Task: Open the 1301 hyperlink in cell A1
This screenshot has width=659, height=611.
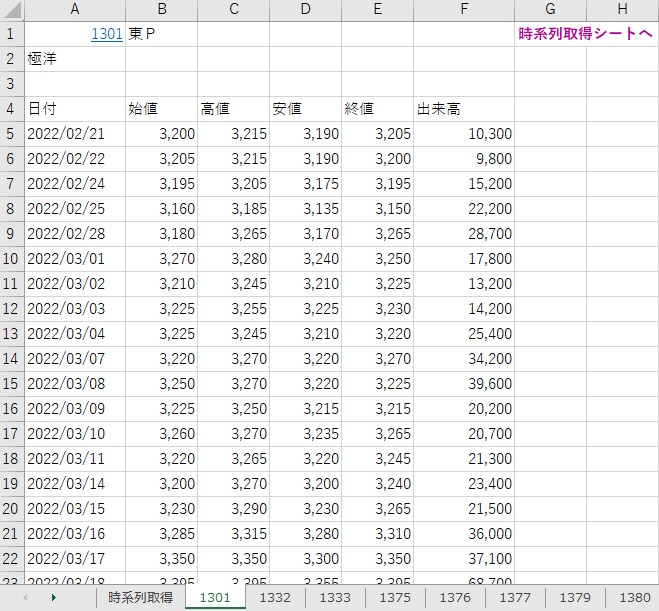Action: 106,34
